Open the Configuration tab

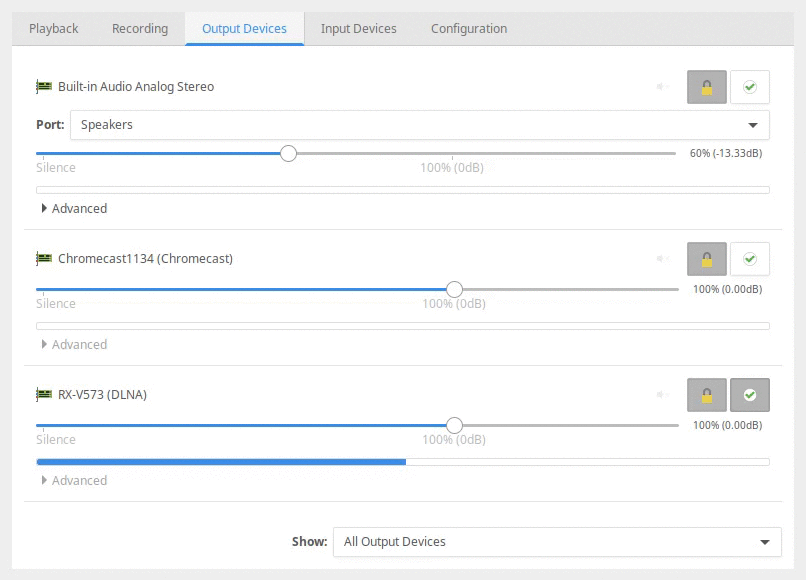(x=469, y=29)
